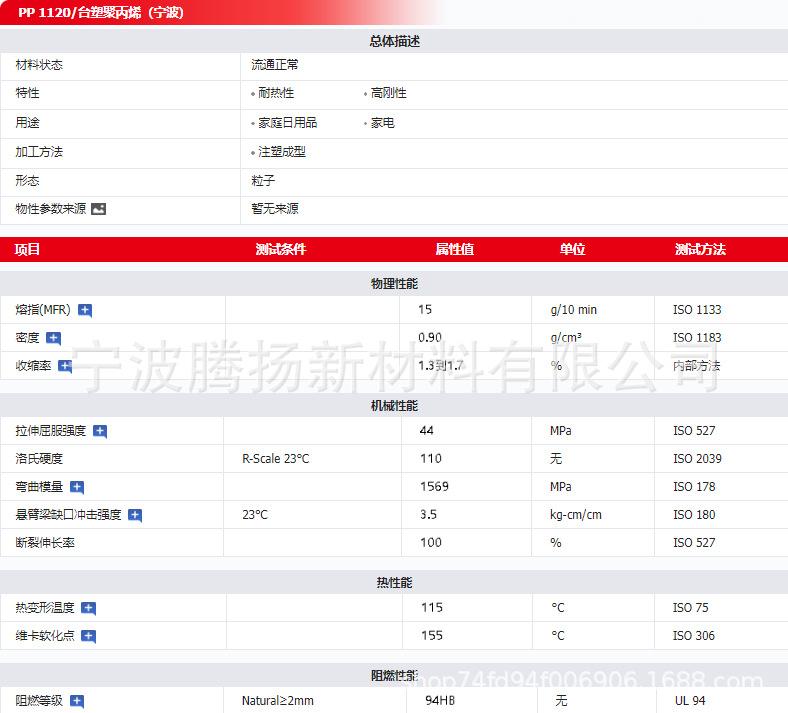
Task: Click the 属性值 column header
Action: point(454,249)
